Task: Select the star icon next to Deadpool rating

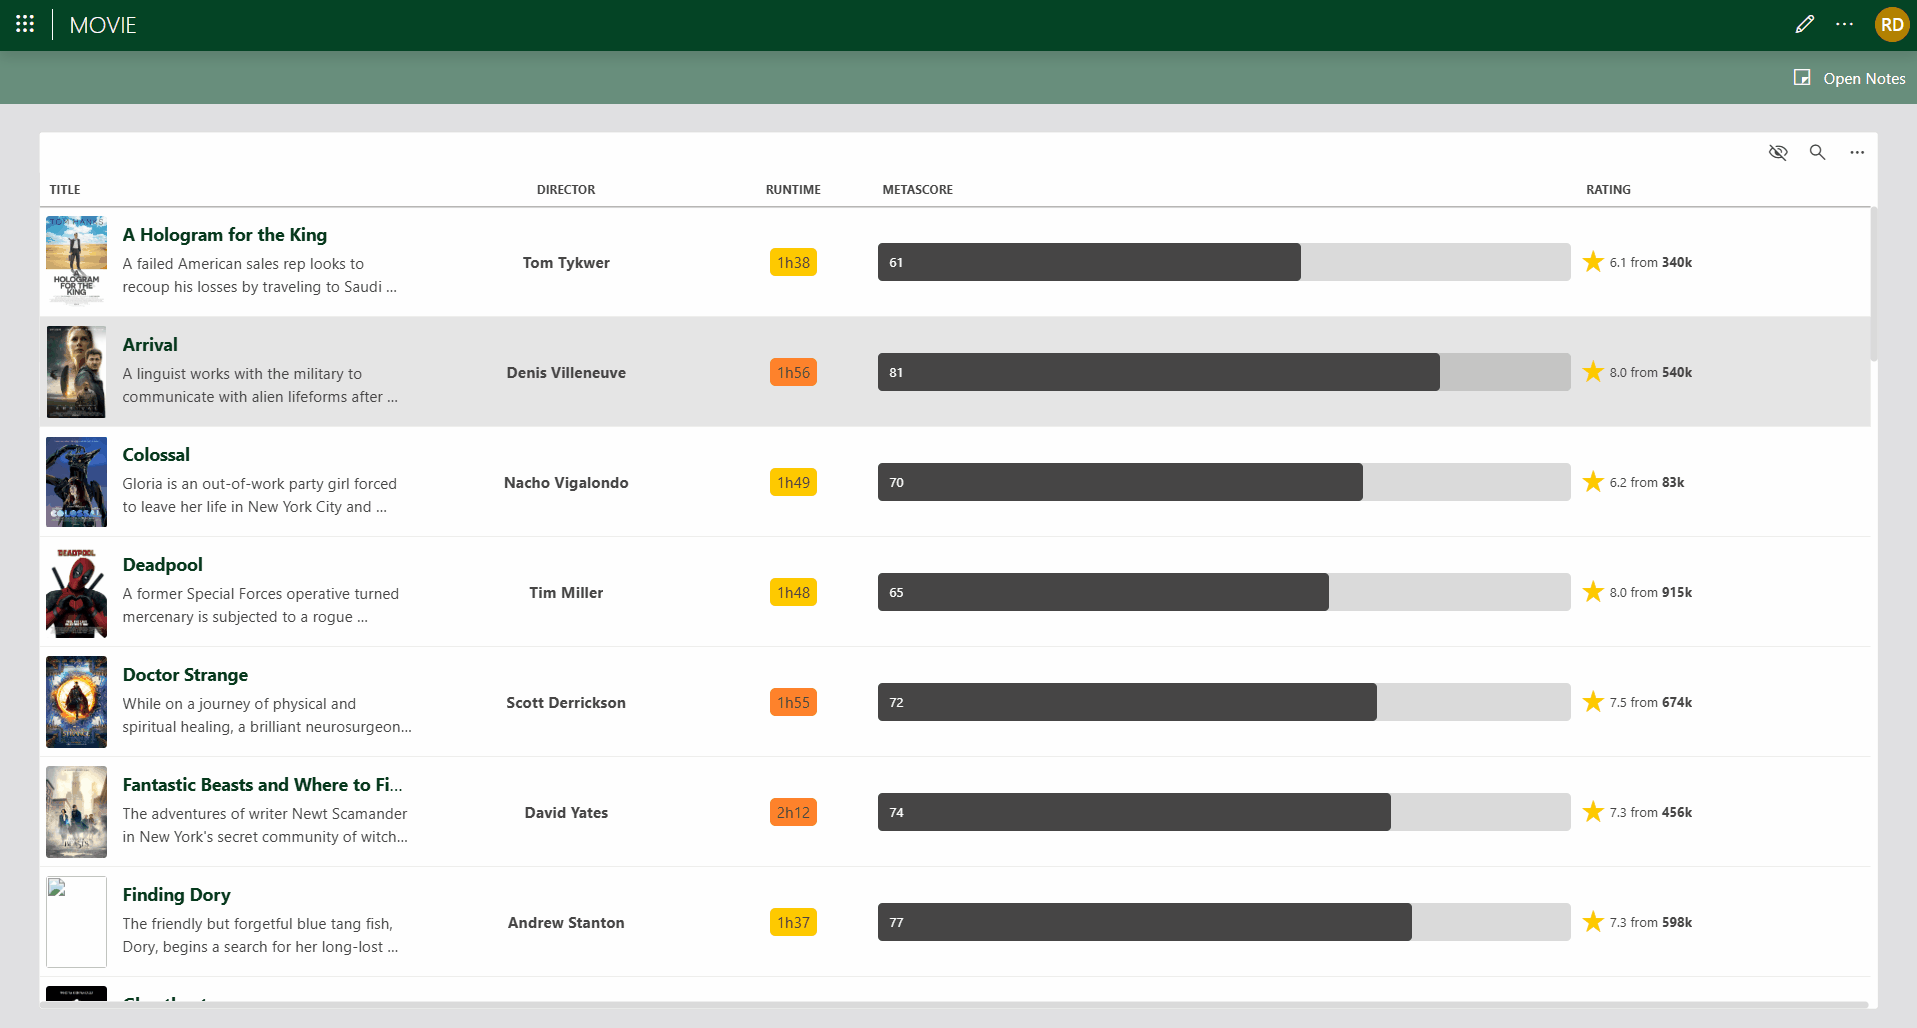Action: pos(1593,591)
